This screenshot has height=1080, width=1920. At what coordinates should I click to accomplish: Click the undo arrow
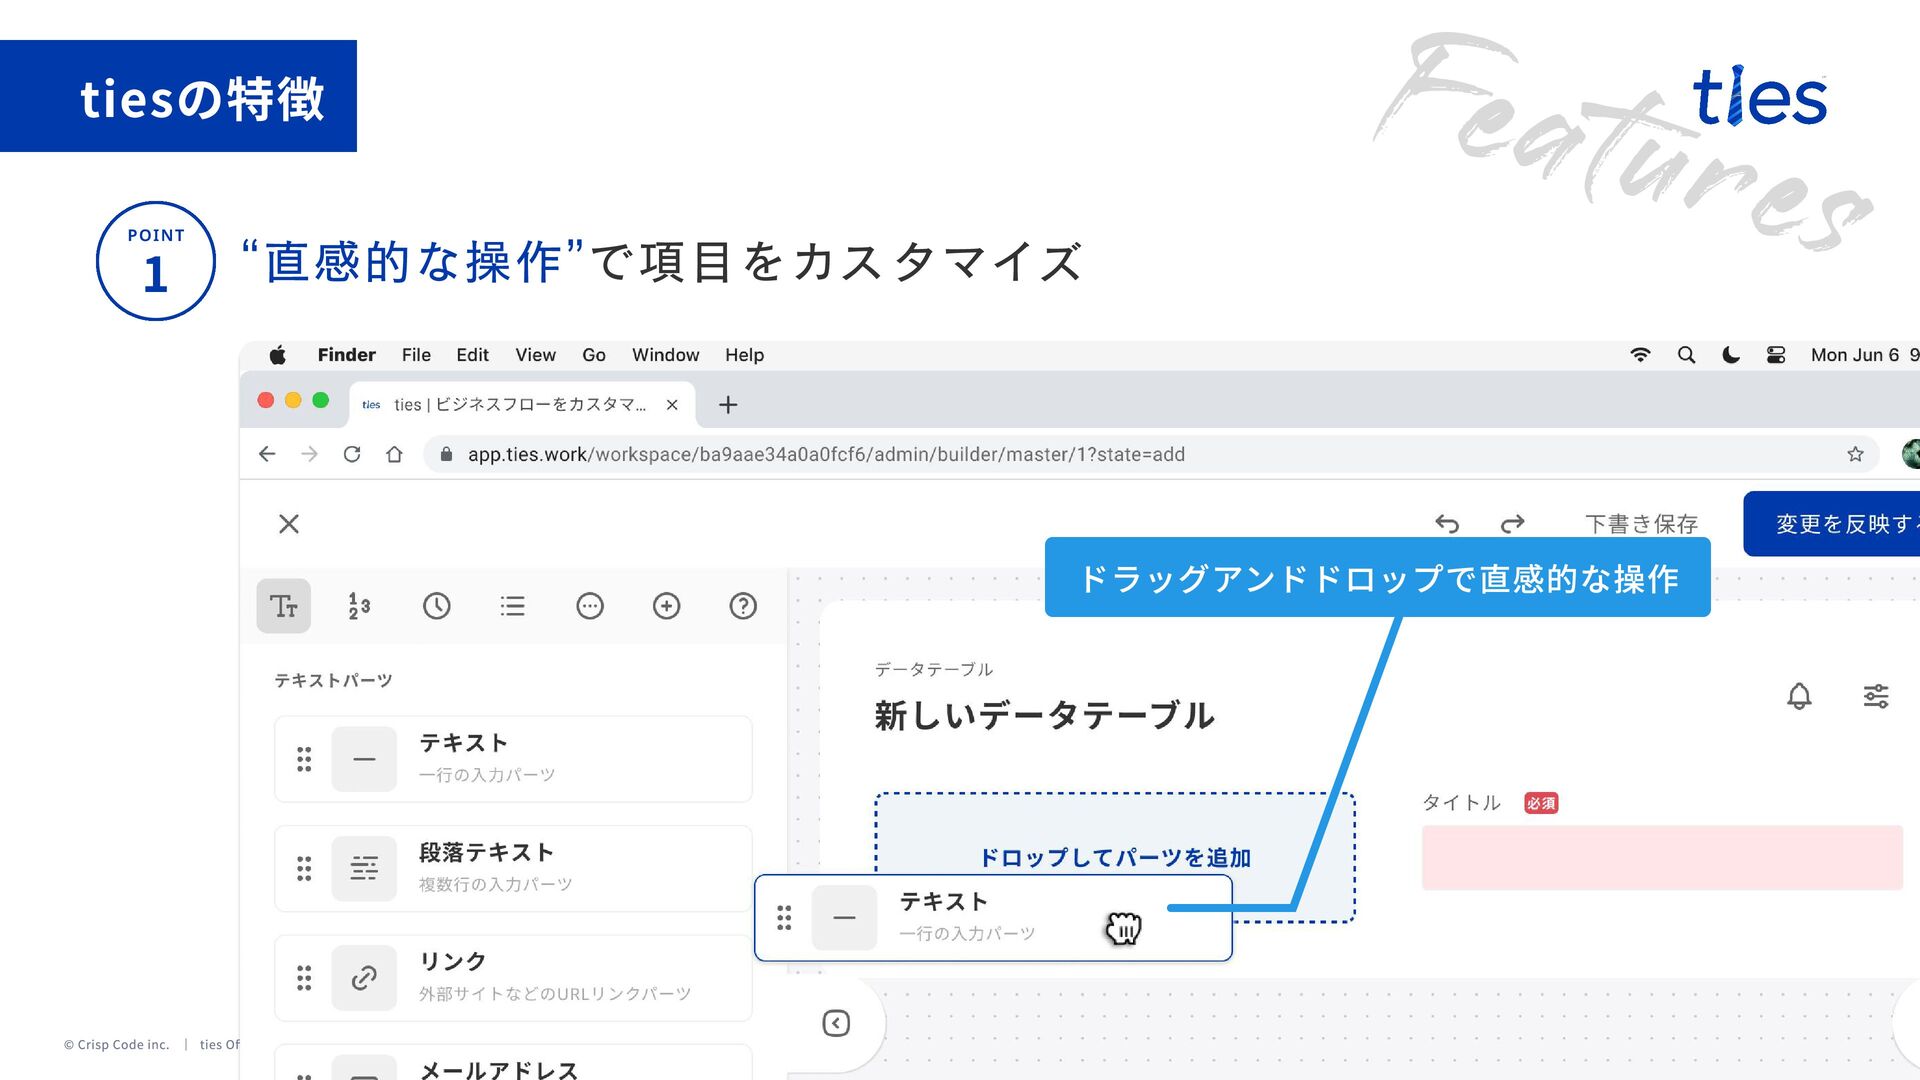click(x=1447, y=524)
